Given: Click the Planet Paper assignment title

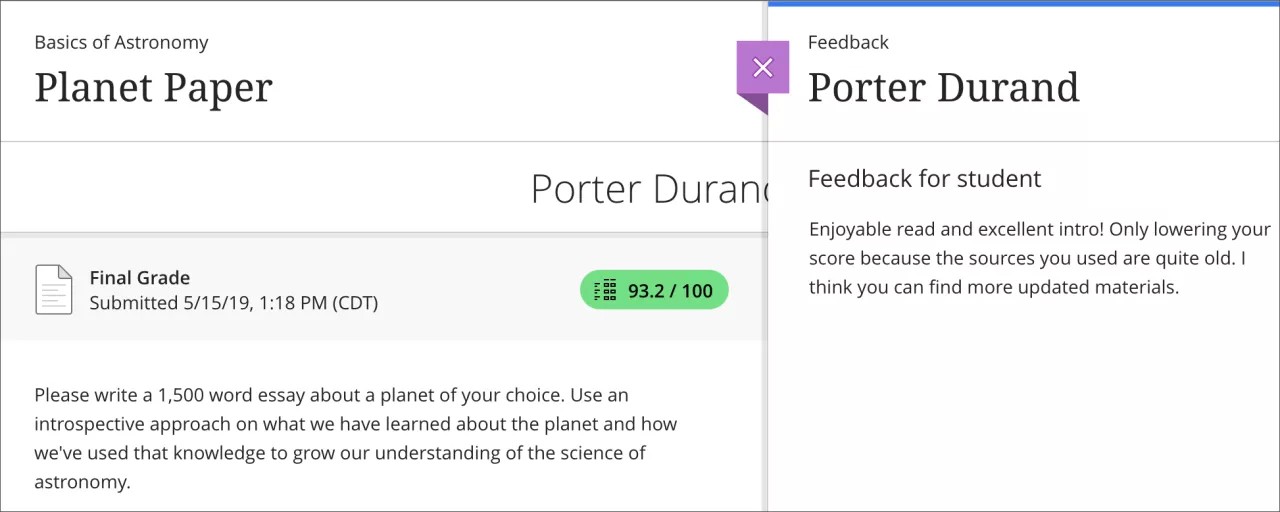Looking at the screenshot, I should [x=153, y=88].
